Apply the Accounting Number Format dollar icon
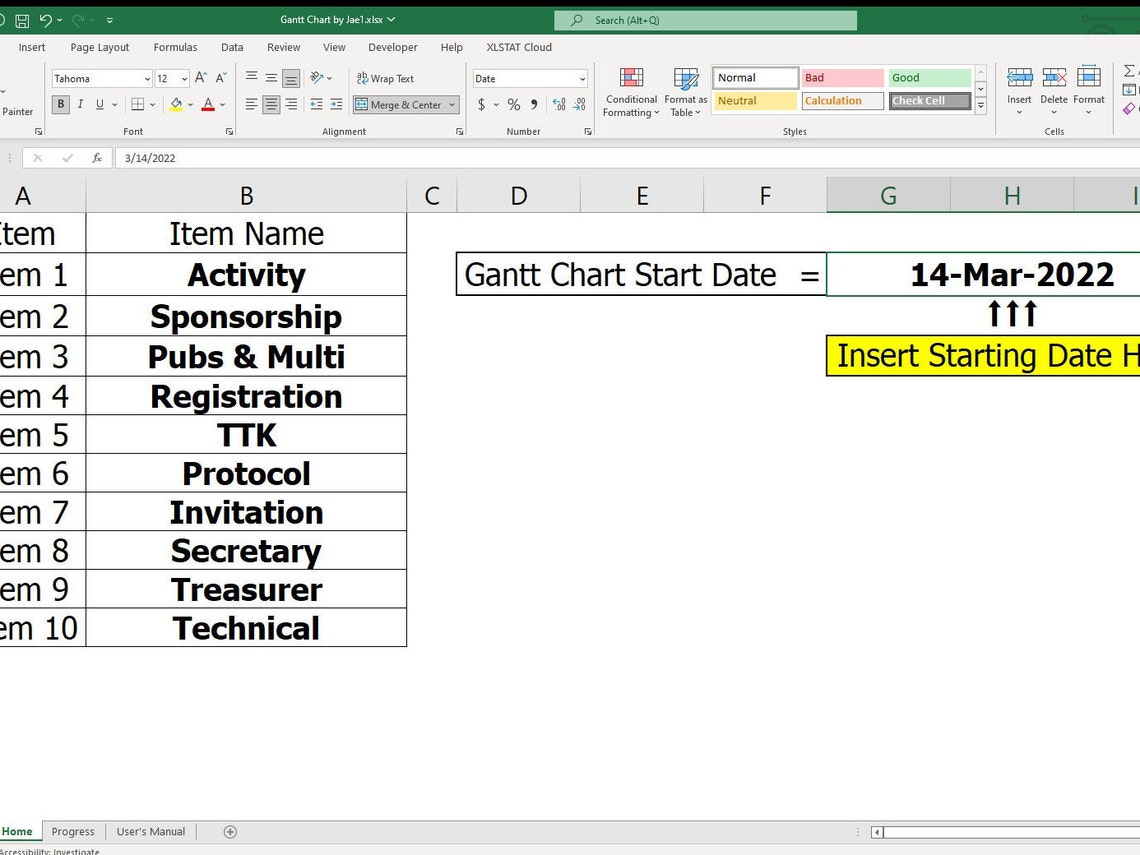This screenshot has width=1140, height=855. point(481,104)
